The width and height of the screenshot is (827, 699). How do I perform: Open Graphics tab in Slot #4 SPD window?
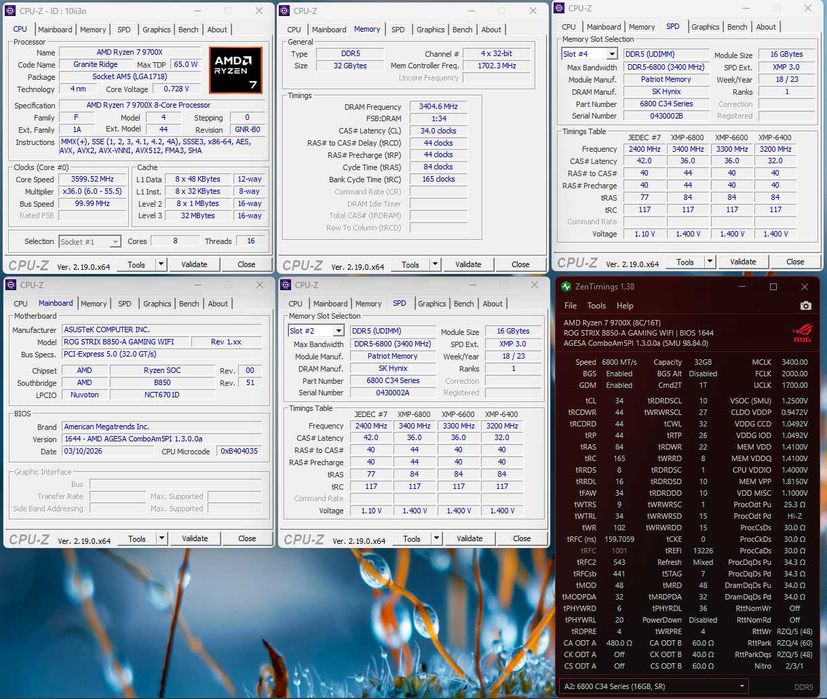(705, 27)
